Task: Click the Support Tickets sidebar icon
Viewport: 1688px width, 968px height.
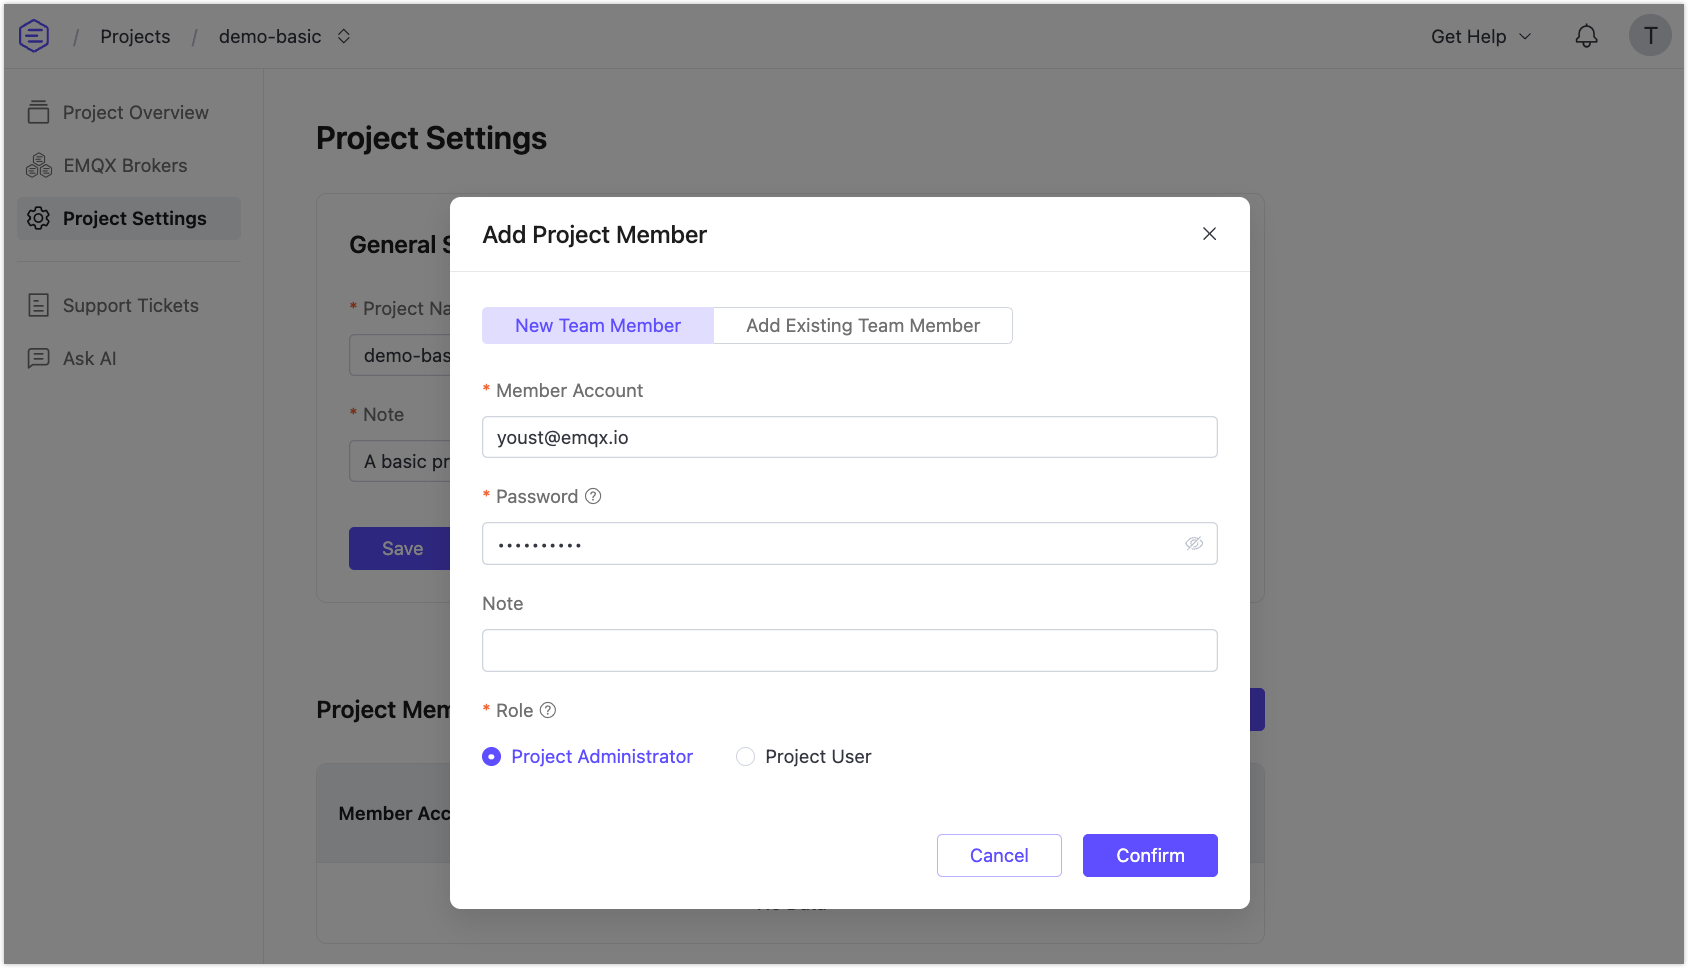Action: [x=39, y=306]
